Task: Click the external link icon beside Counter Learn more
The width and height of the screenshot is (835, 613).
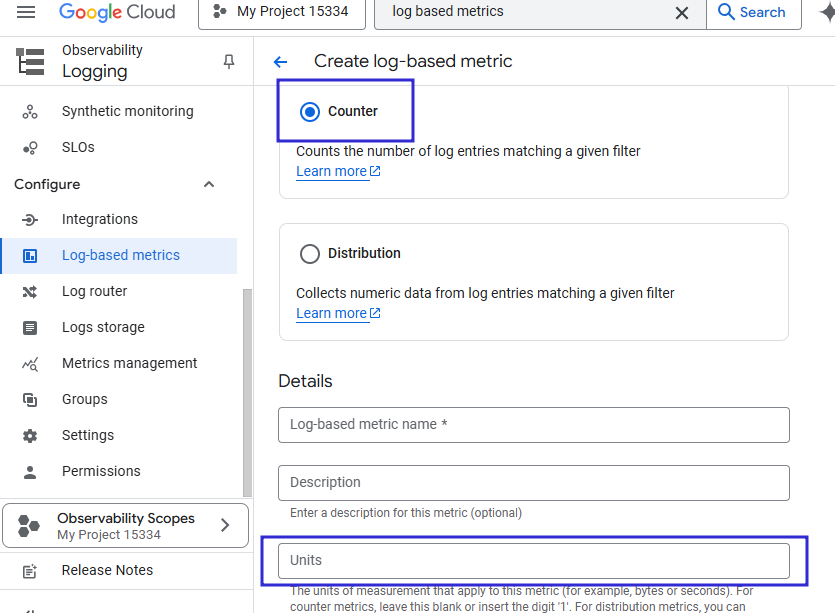Action: [x=375, y=171]
